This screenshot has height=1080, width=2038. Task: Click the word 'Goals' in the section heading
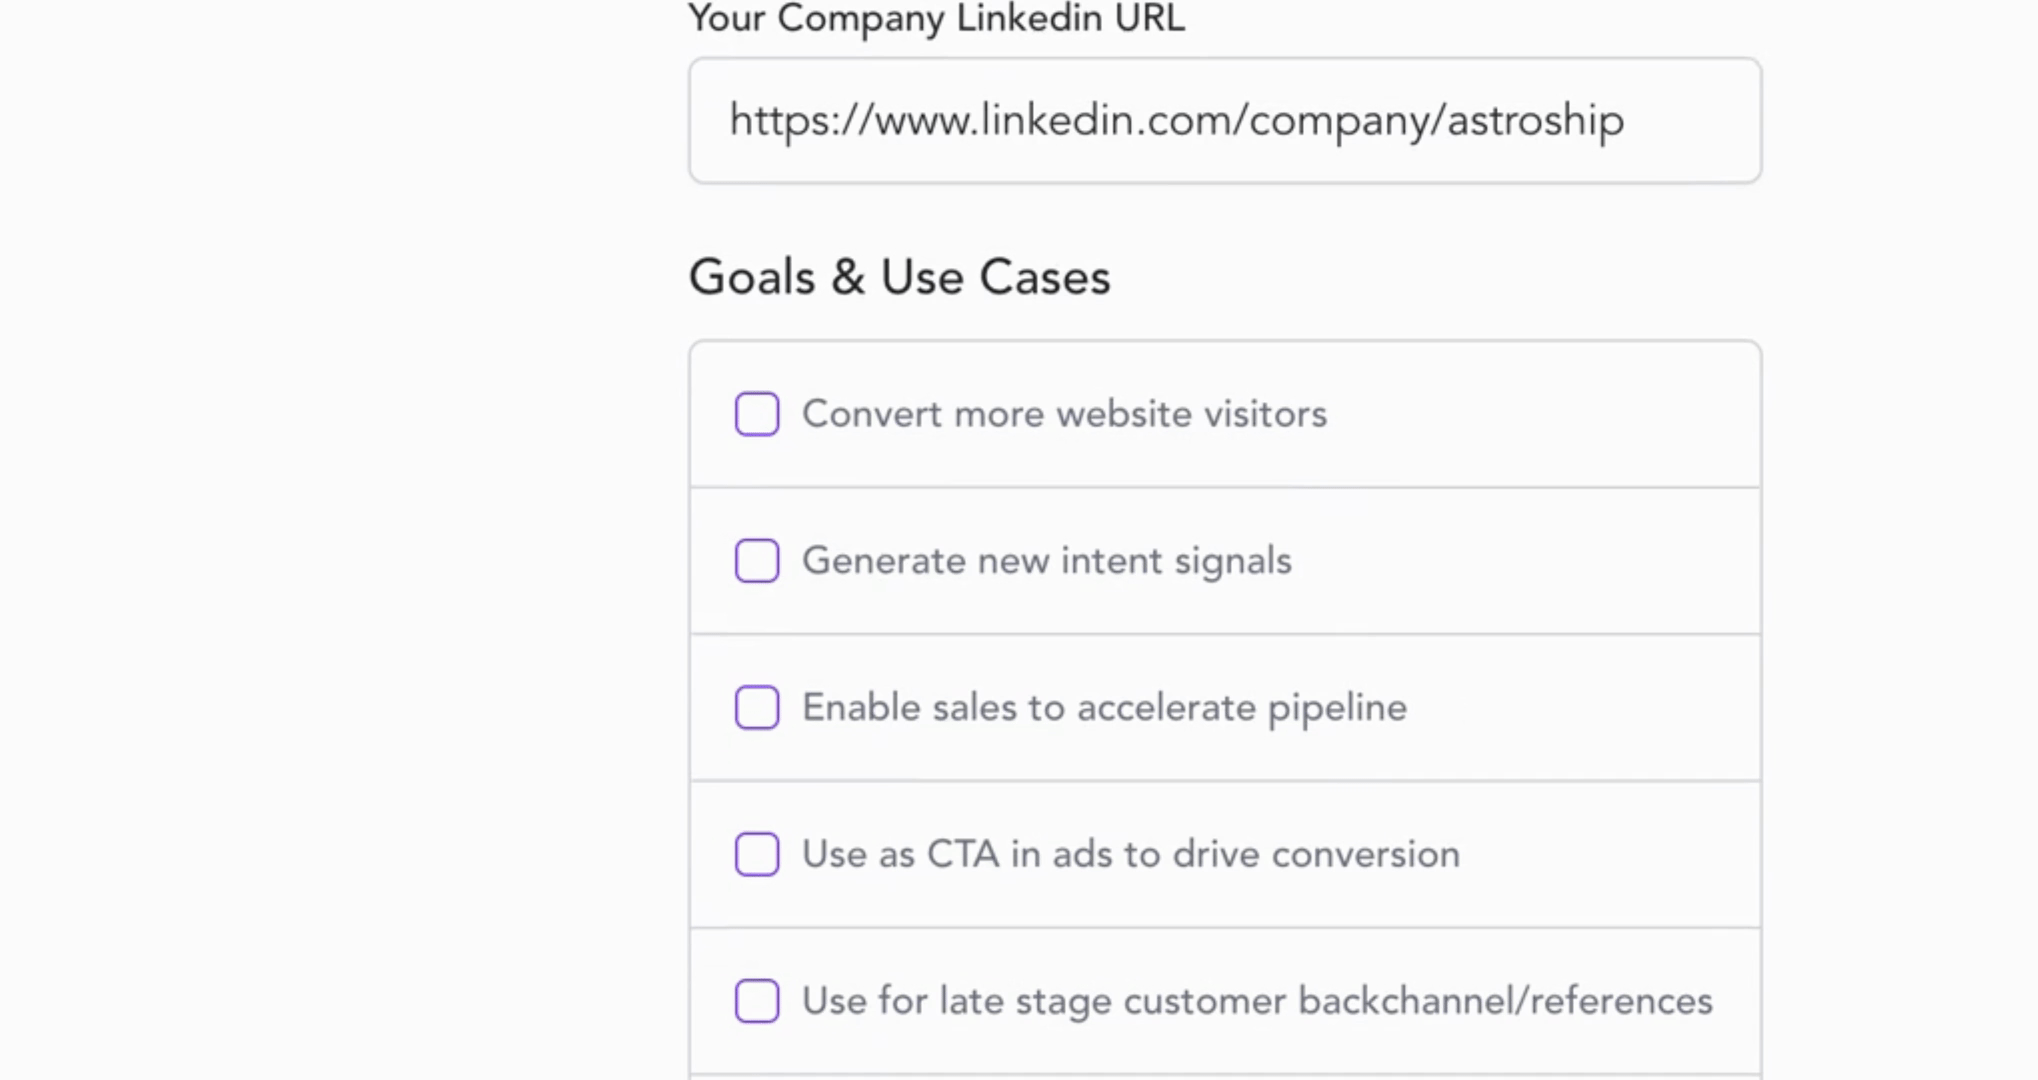752,277
